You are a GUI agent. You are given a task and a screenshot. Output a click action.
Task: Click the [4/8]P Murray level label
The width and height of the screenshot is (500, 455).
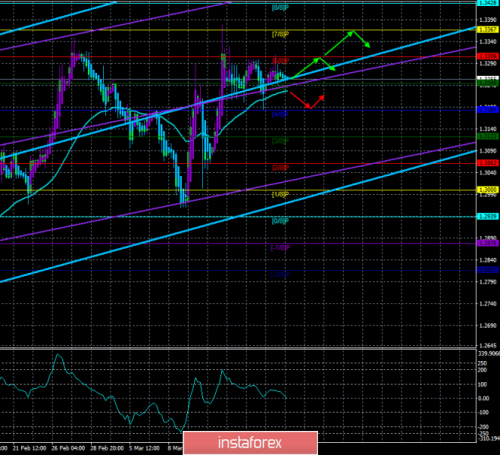click(x=280, y=114)
